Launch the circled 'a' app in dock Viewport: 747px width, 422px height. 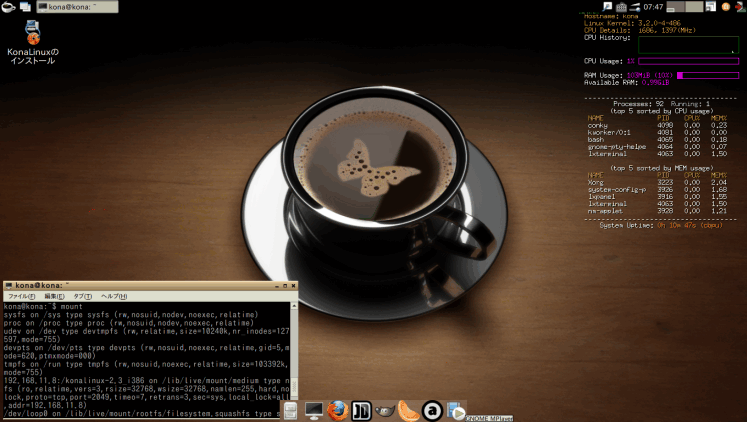pyautogui.click(x=432, y=411)
